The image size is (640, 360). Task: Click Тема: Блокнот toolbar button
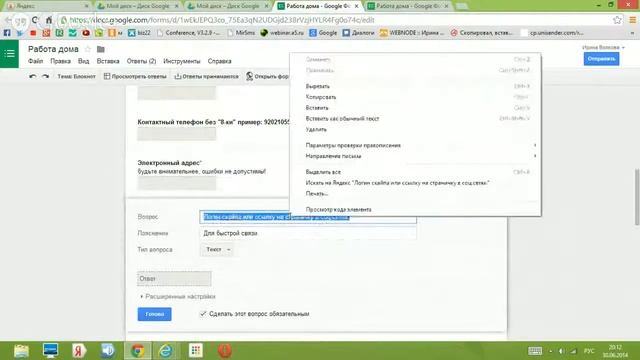(76, 76)
